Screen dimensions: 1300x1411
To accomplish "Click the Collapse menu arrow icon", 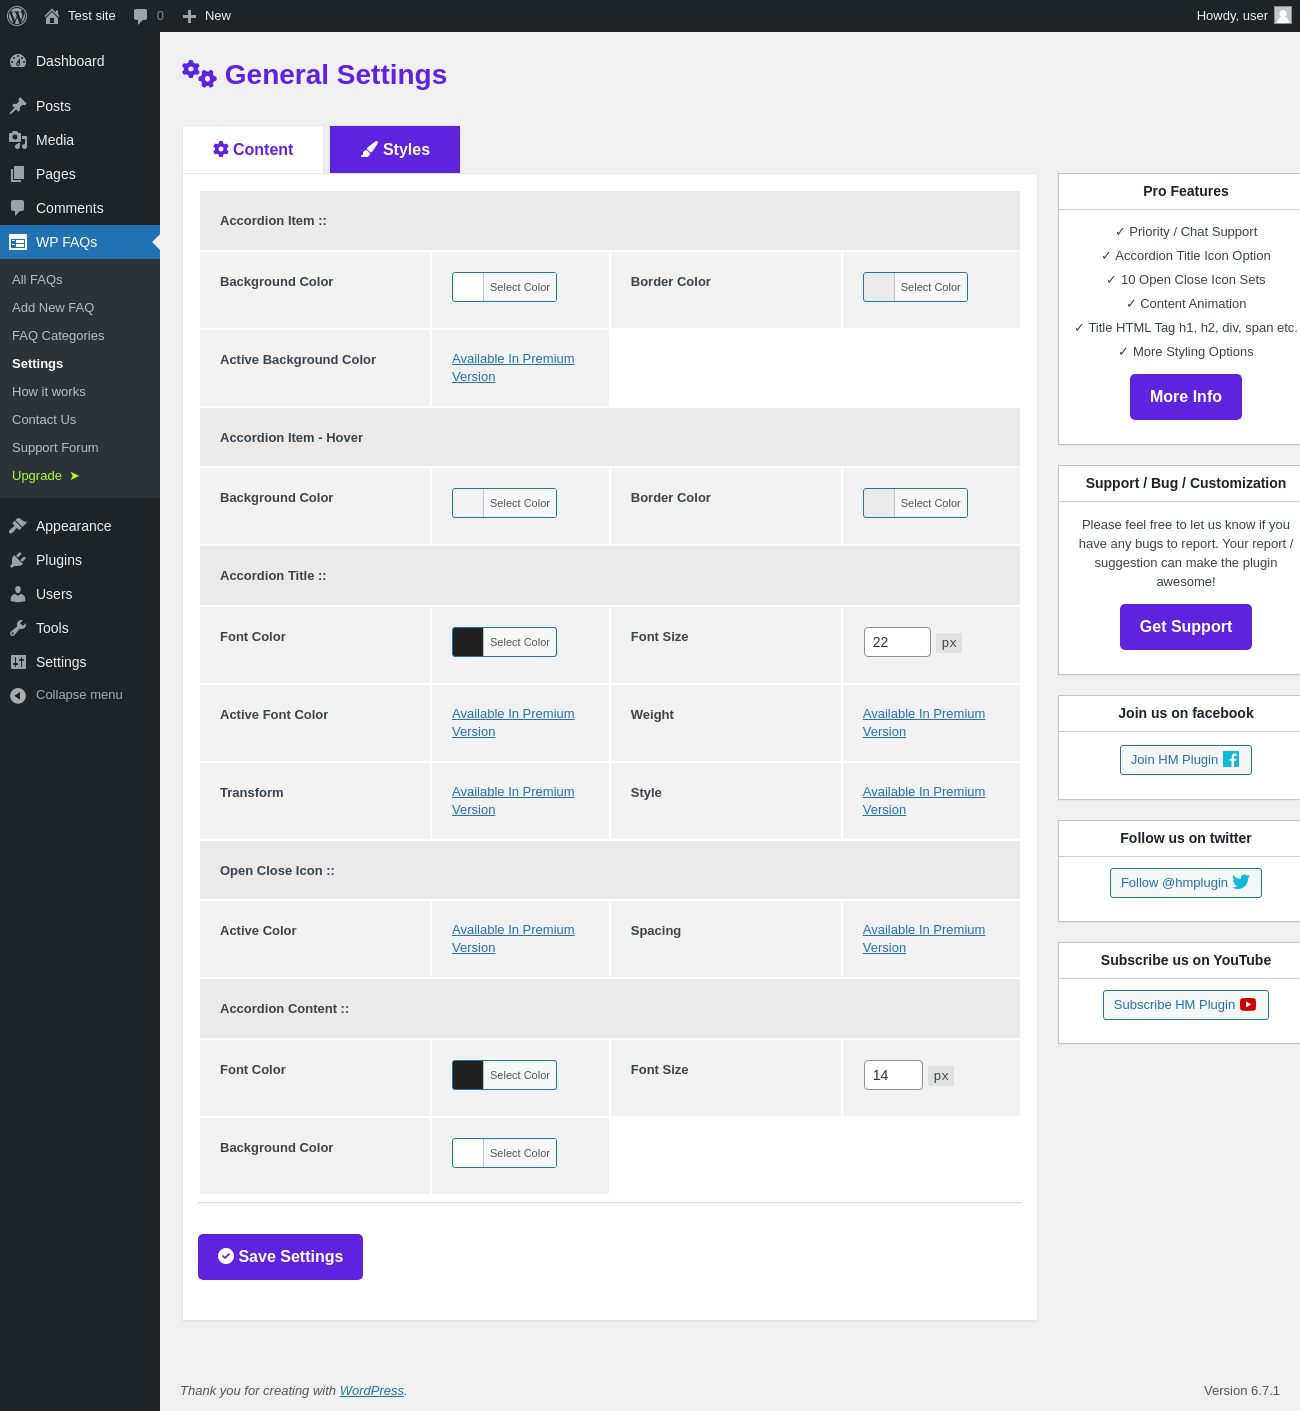I will (x=18, y=695).
